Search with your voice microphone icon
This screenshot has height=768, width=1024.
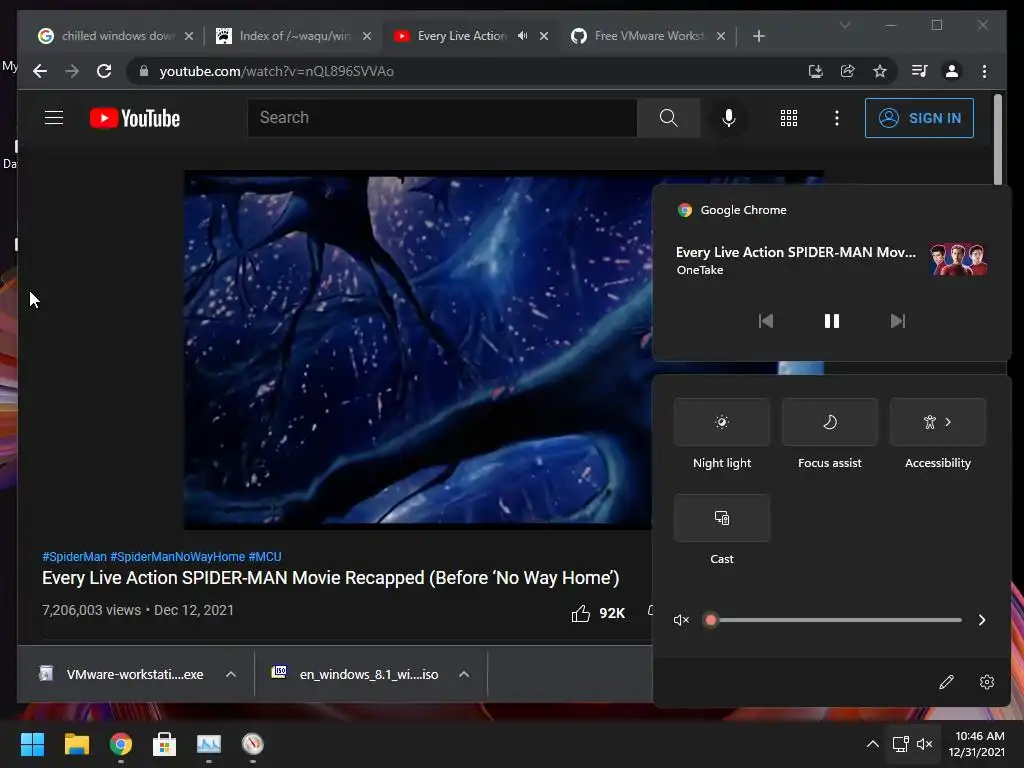coord(729,118)
